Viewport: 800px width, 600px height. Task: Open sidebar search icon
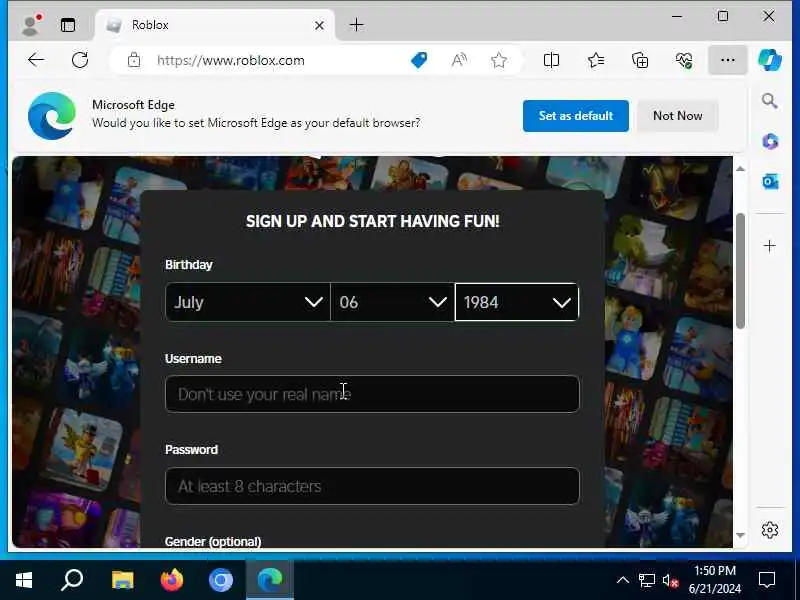point(769,101)
